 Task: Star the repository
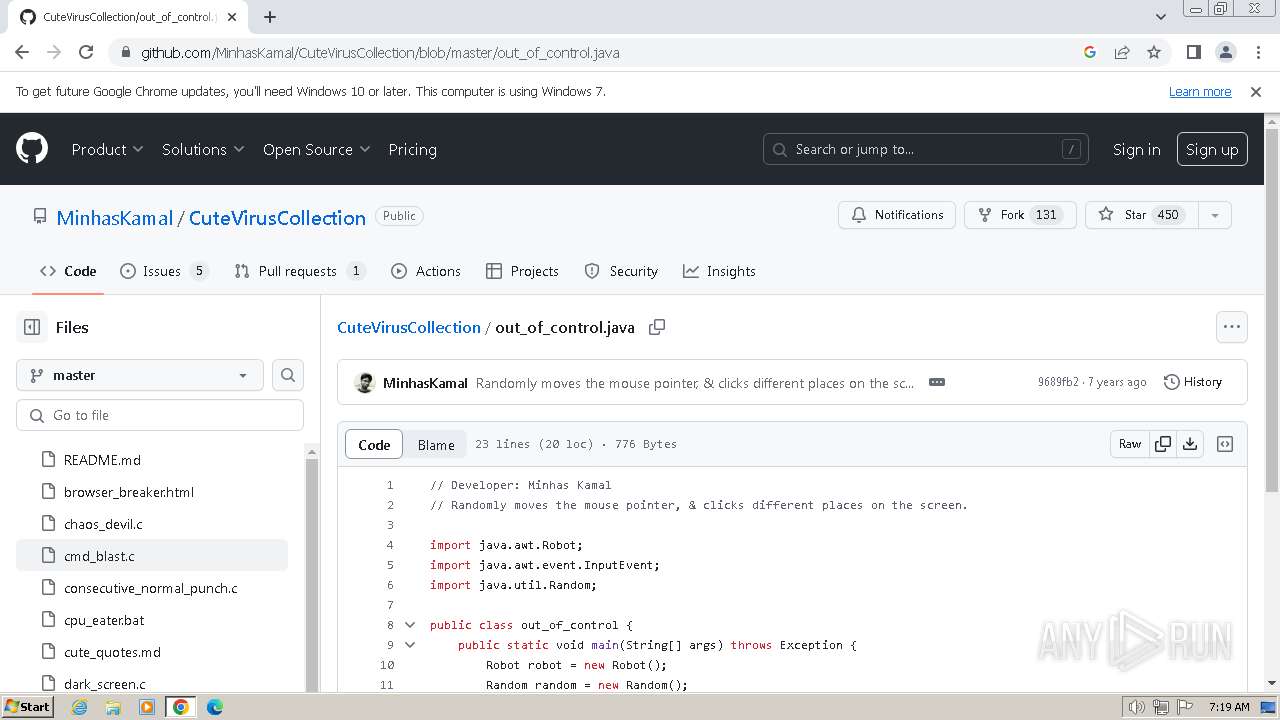click(1141, 215)
